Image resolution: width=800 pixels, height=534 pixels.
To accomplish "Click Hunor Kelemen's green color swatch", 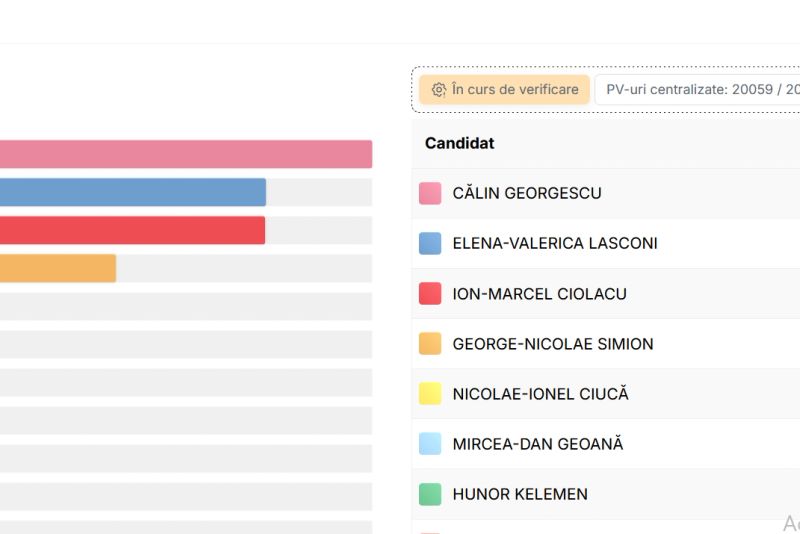I will click(x=430, y=494).
